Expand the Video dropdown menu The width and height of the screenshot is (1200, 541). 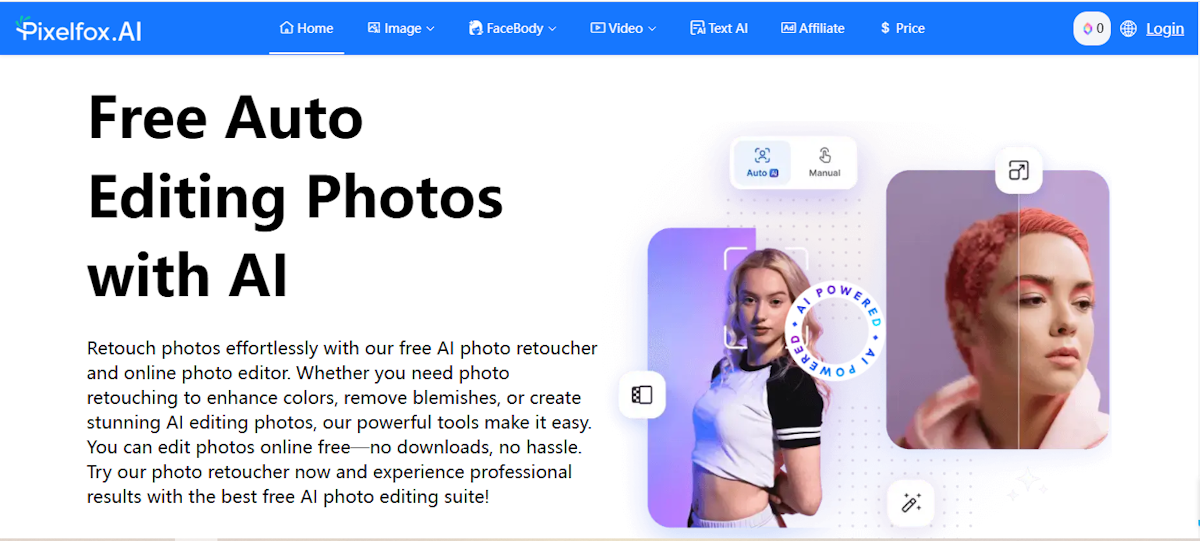[623, 28]
